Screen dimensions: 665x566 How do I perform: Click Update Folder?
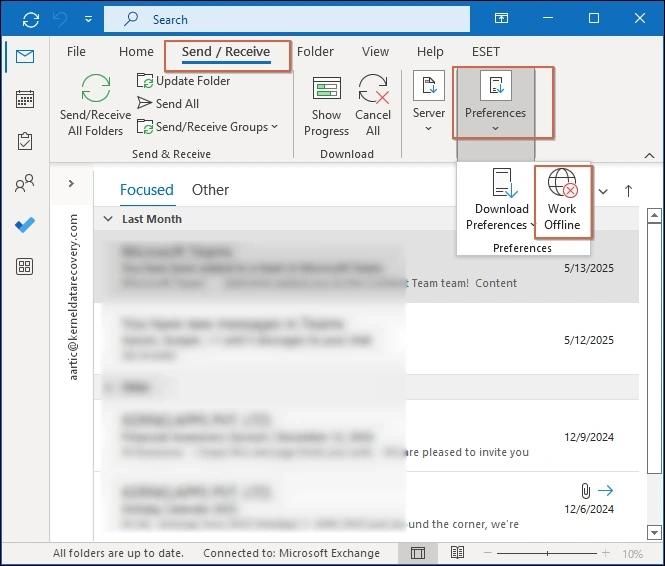[x=184, y=81]
